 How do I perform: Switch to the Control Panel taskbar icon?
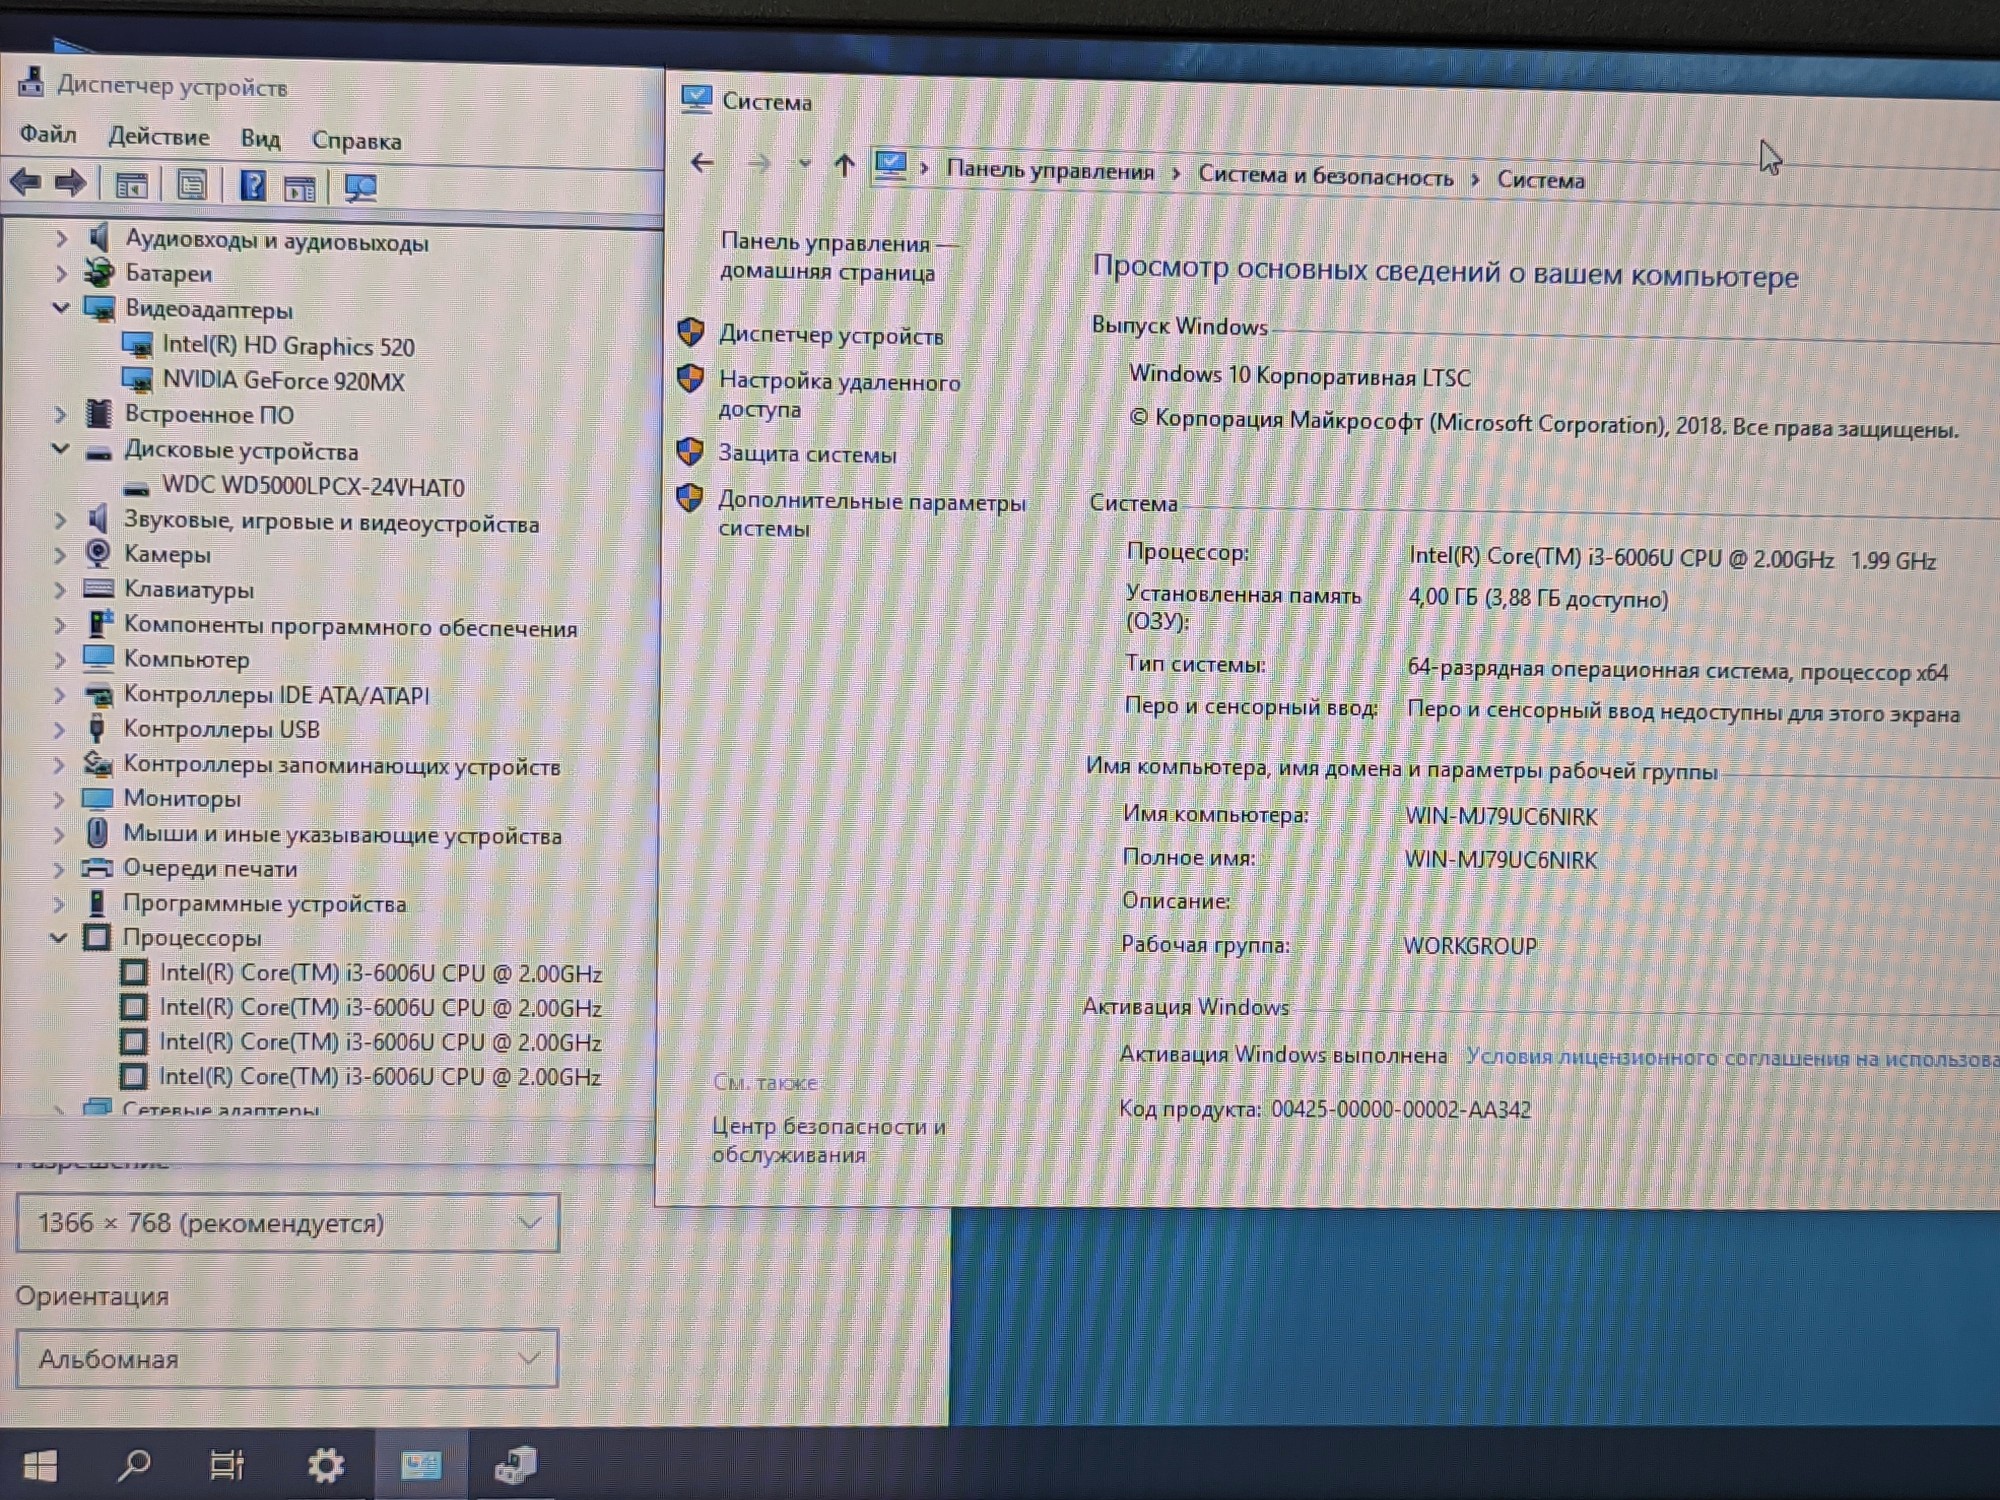point(420,1466)
